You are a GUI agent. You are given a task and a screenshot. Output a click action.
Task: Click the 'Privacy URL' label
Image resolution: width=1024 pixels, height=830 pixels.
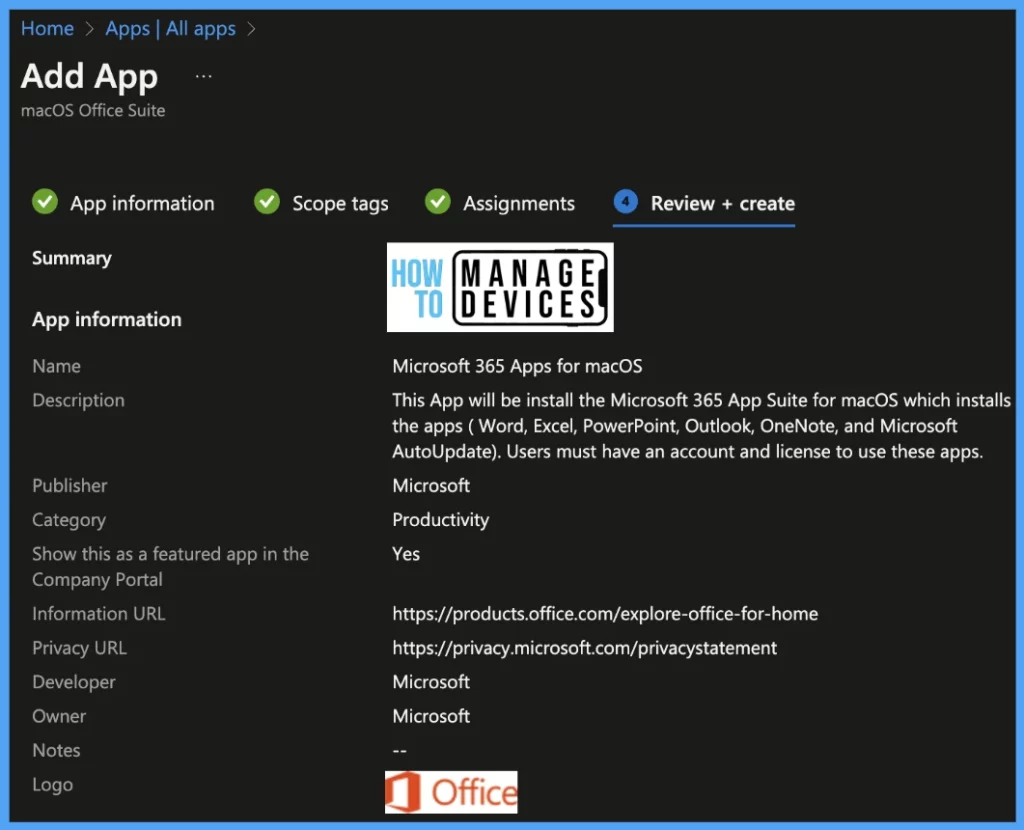[x=79, y=648]
